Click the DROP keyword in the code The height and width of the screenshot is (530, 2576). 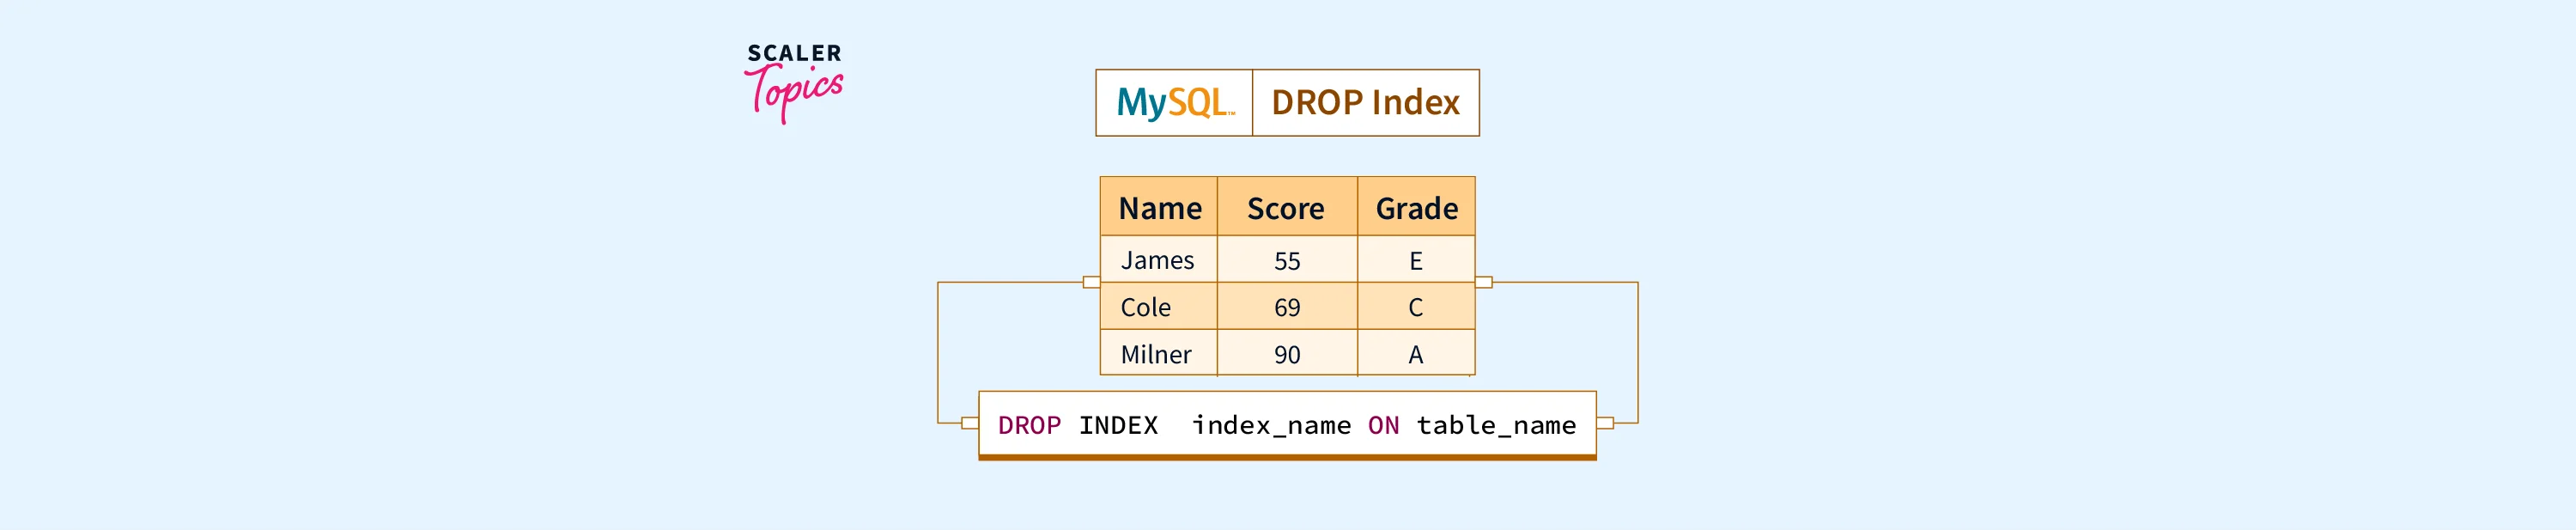click(x=1029, y=425)
